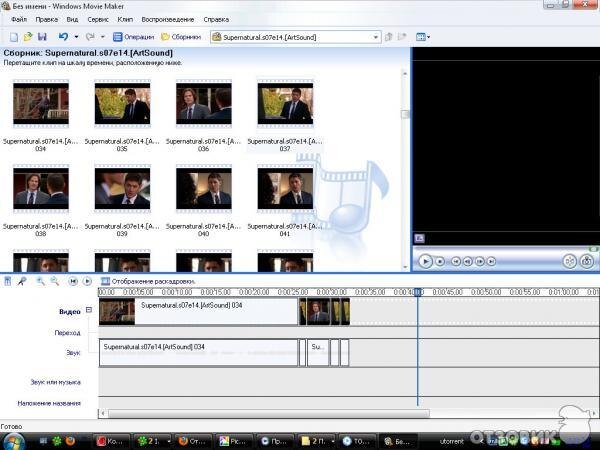Viewport: 600px width, 450px height.
Task: Open the Справка menu
Action: pyautogui.click(x=216, y=20)
